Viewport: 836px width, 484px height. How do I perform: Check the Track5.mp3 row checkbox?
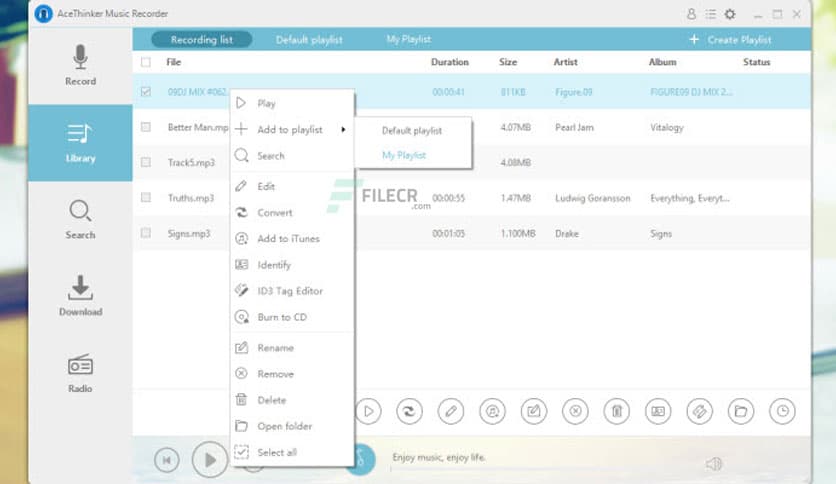tap(146, 162)
